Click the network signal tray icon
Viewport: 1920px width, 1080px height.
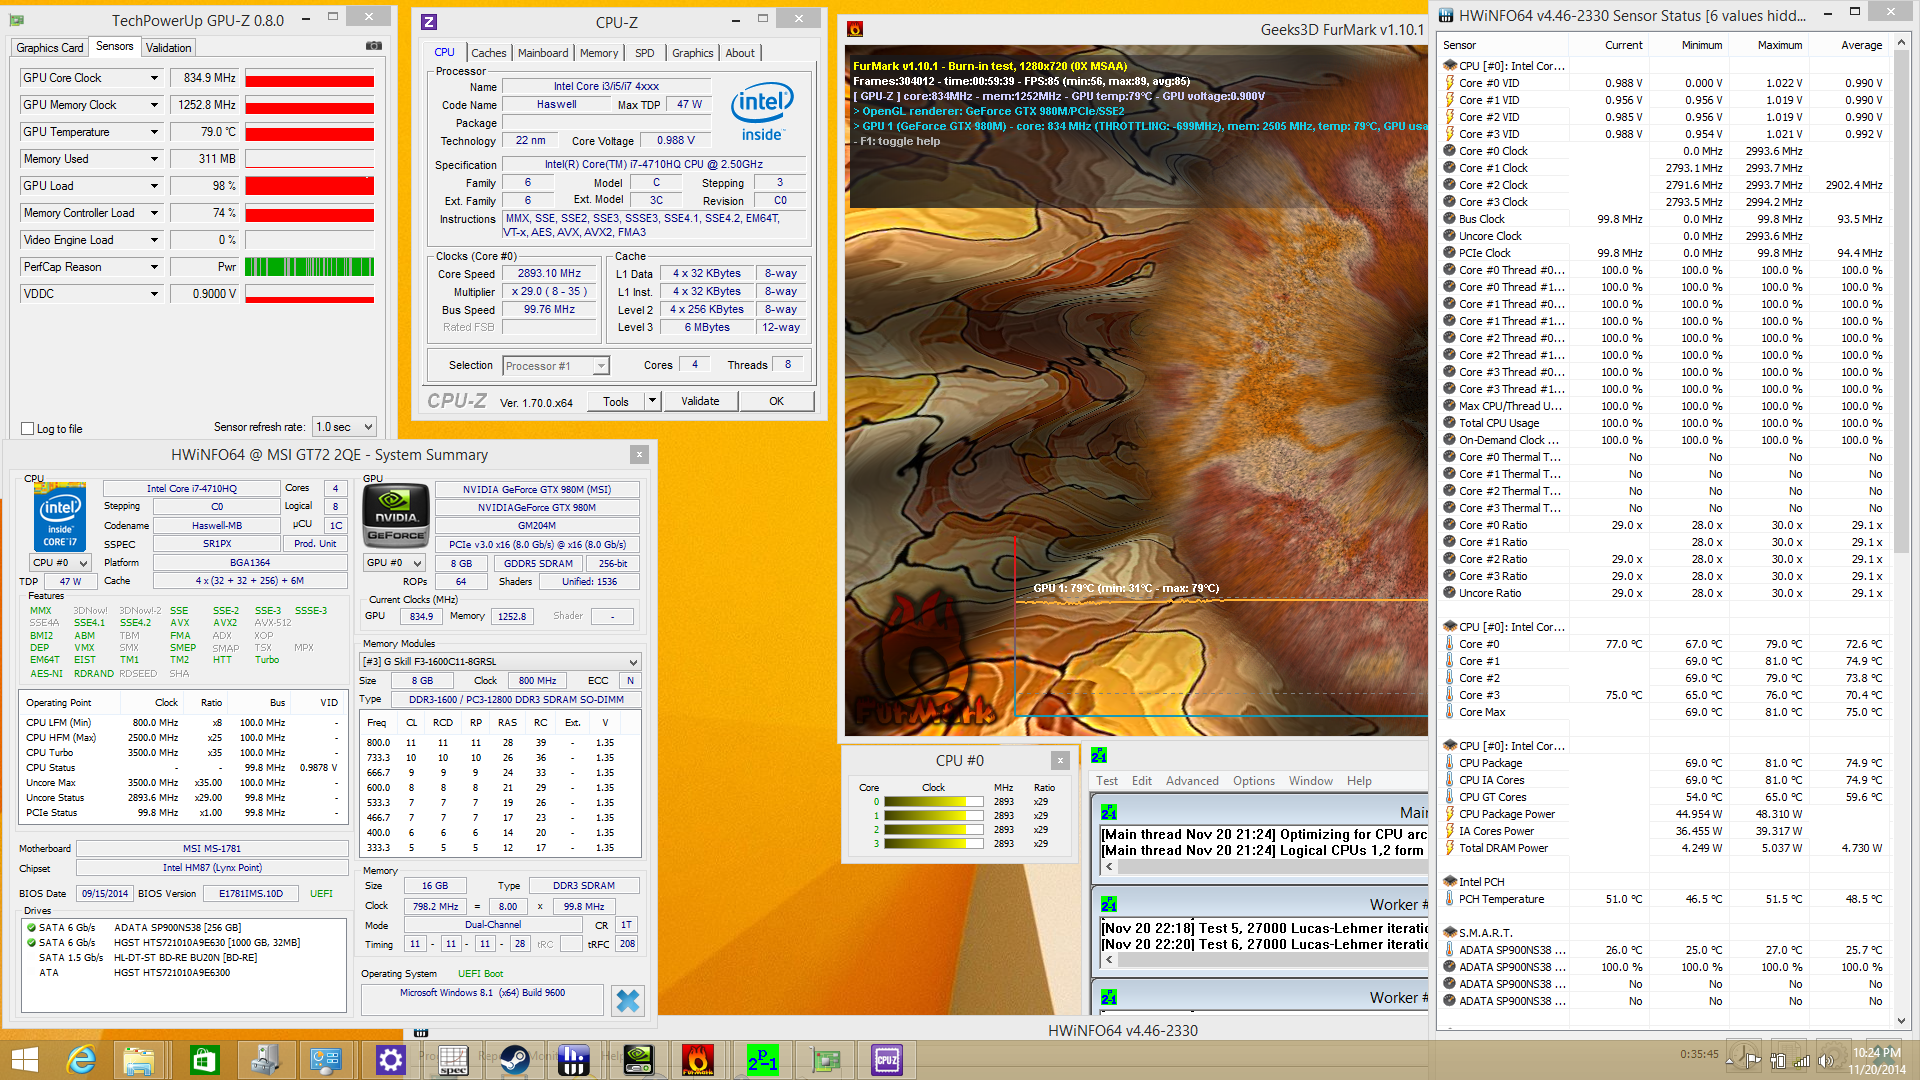pyautogui.click(x=1802, y=1060)
